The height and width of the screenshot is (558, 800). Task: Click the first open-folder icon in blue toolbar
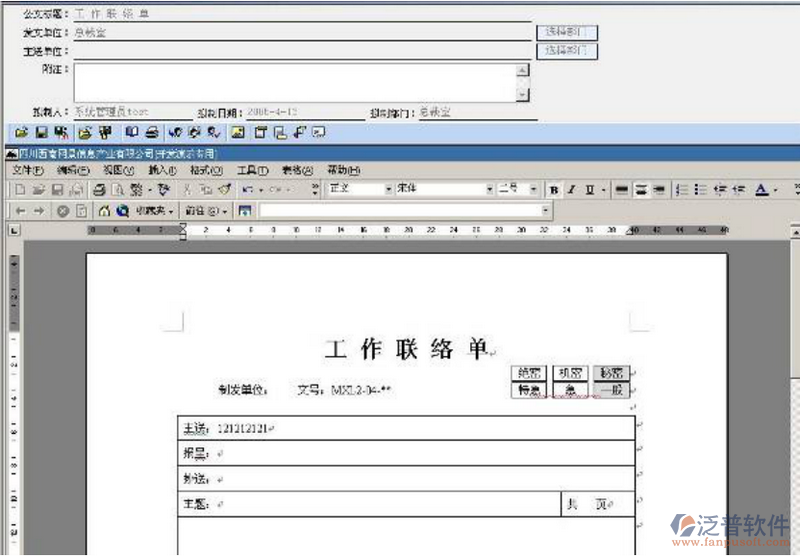(x=19, y=132)
